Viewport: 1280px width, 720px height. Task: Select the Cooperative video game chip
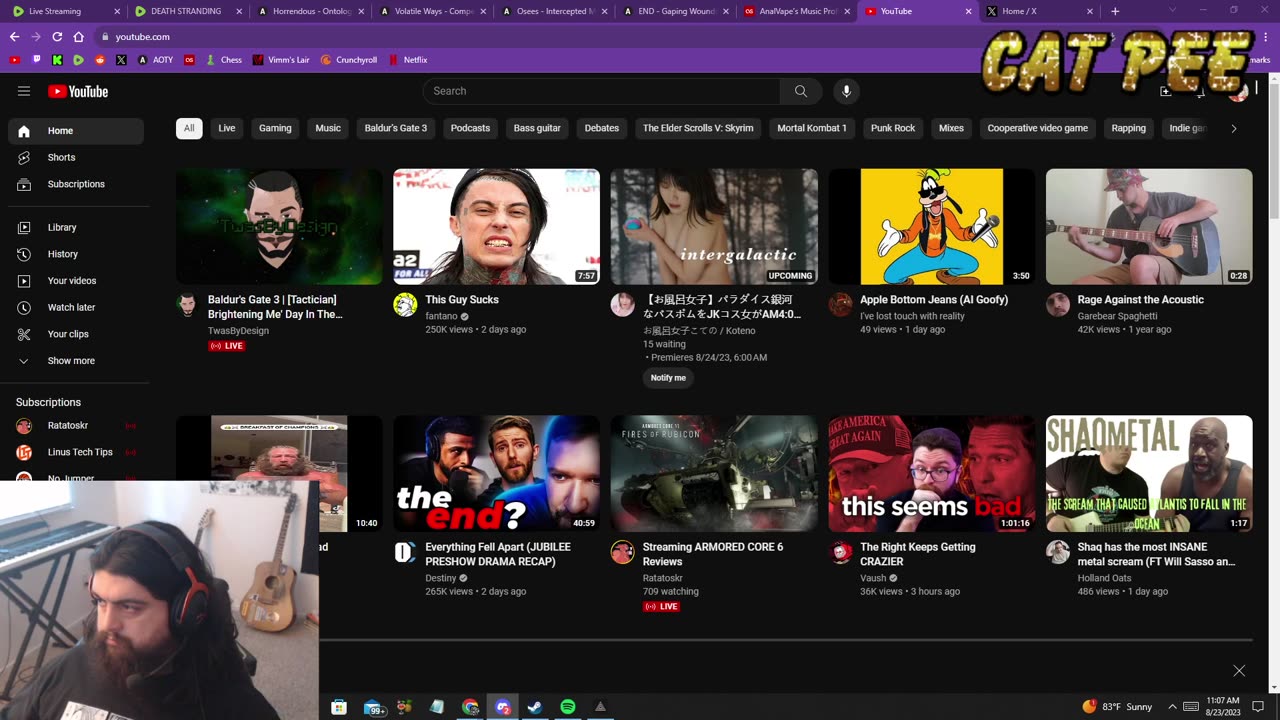click(x=1037, y=128)
